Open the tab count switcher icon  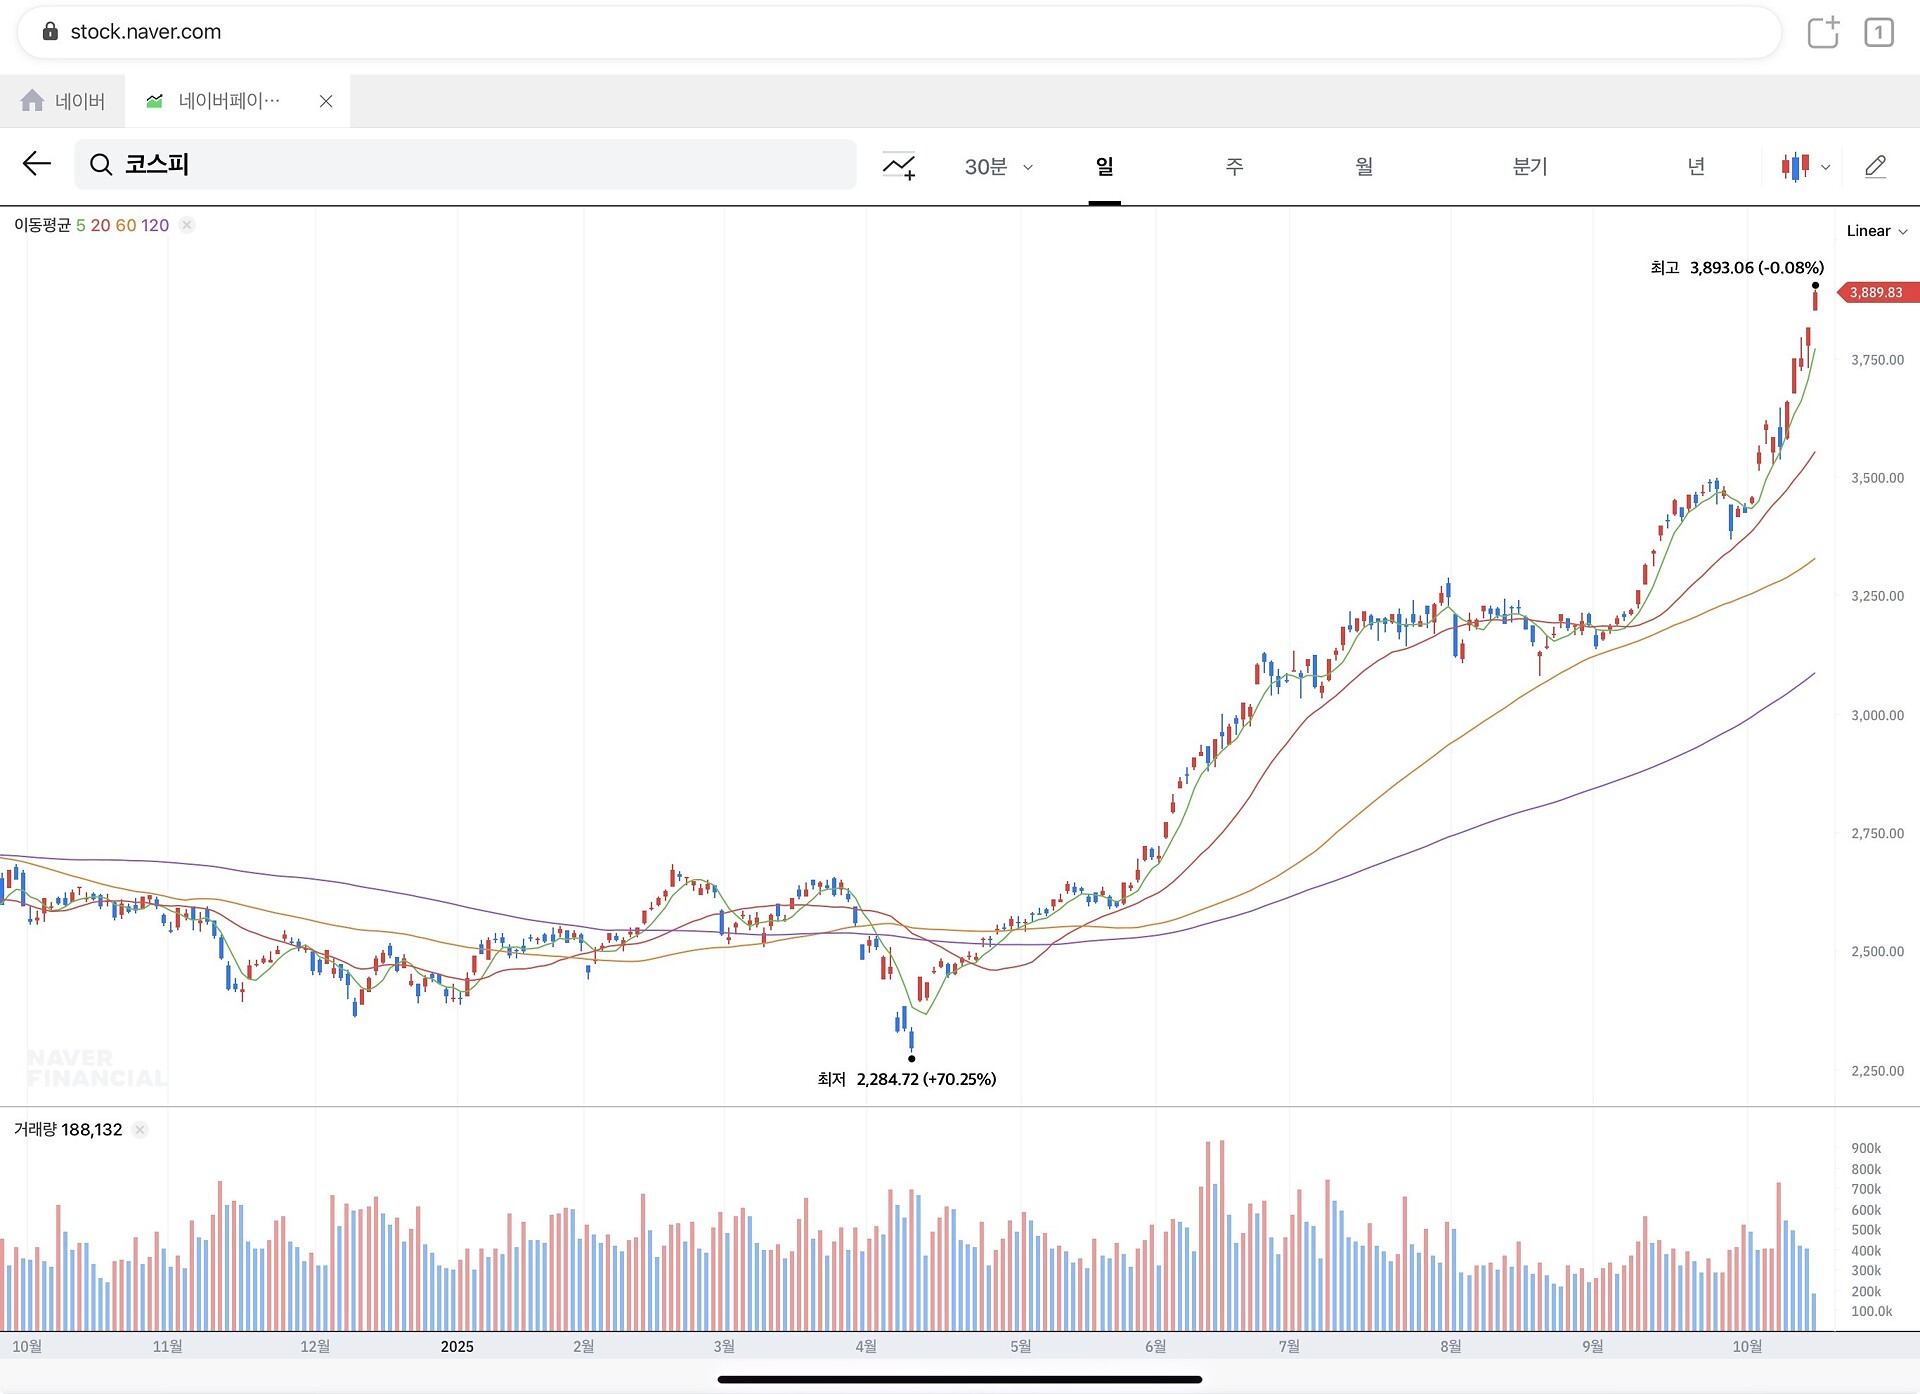(1878, 32)
